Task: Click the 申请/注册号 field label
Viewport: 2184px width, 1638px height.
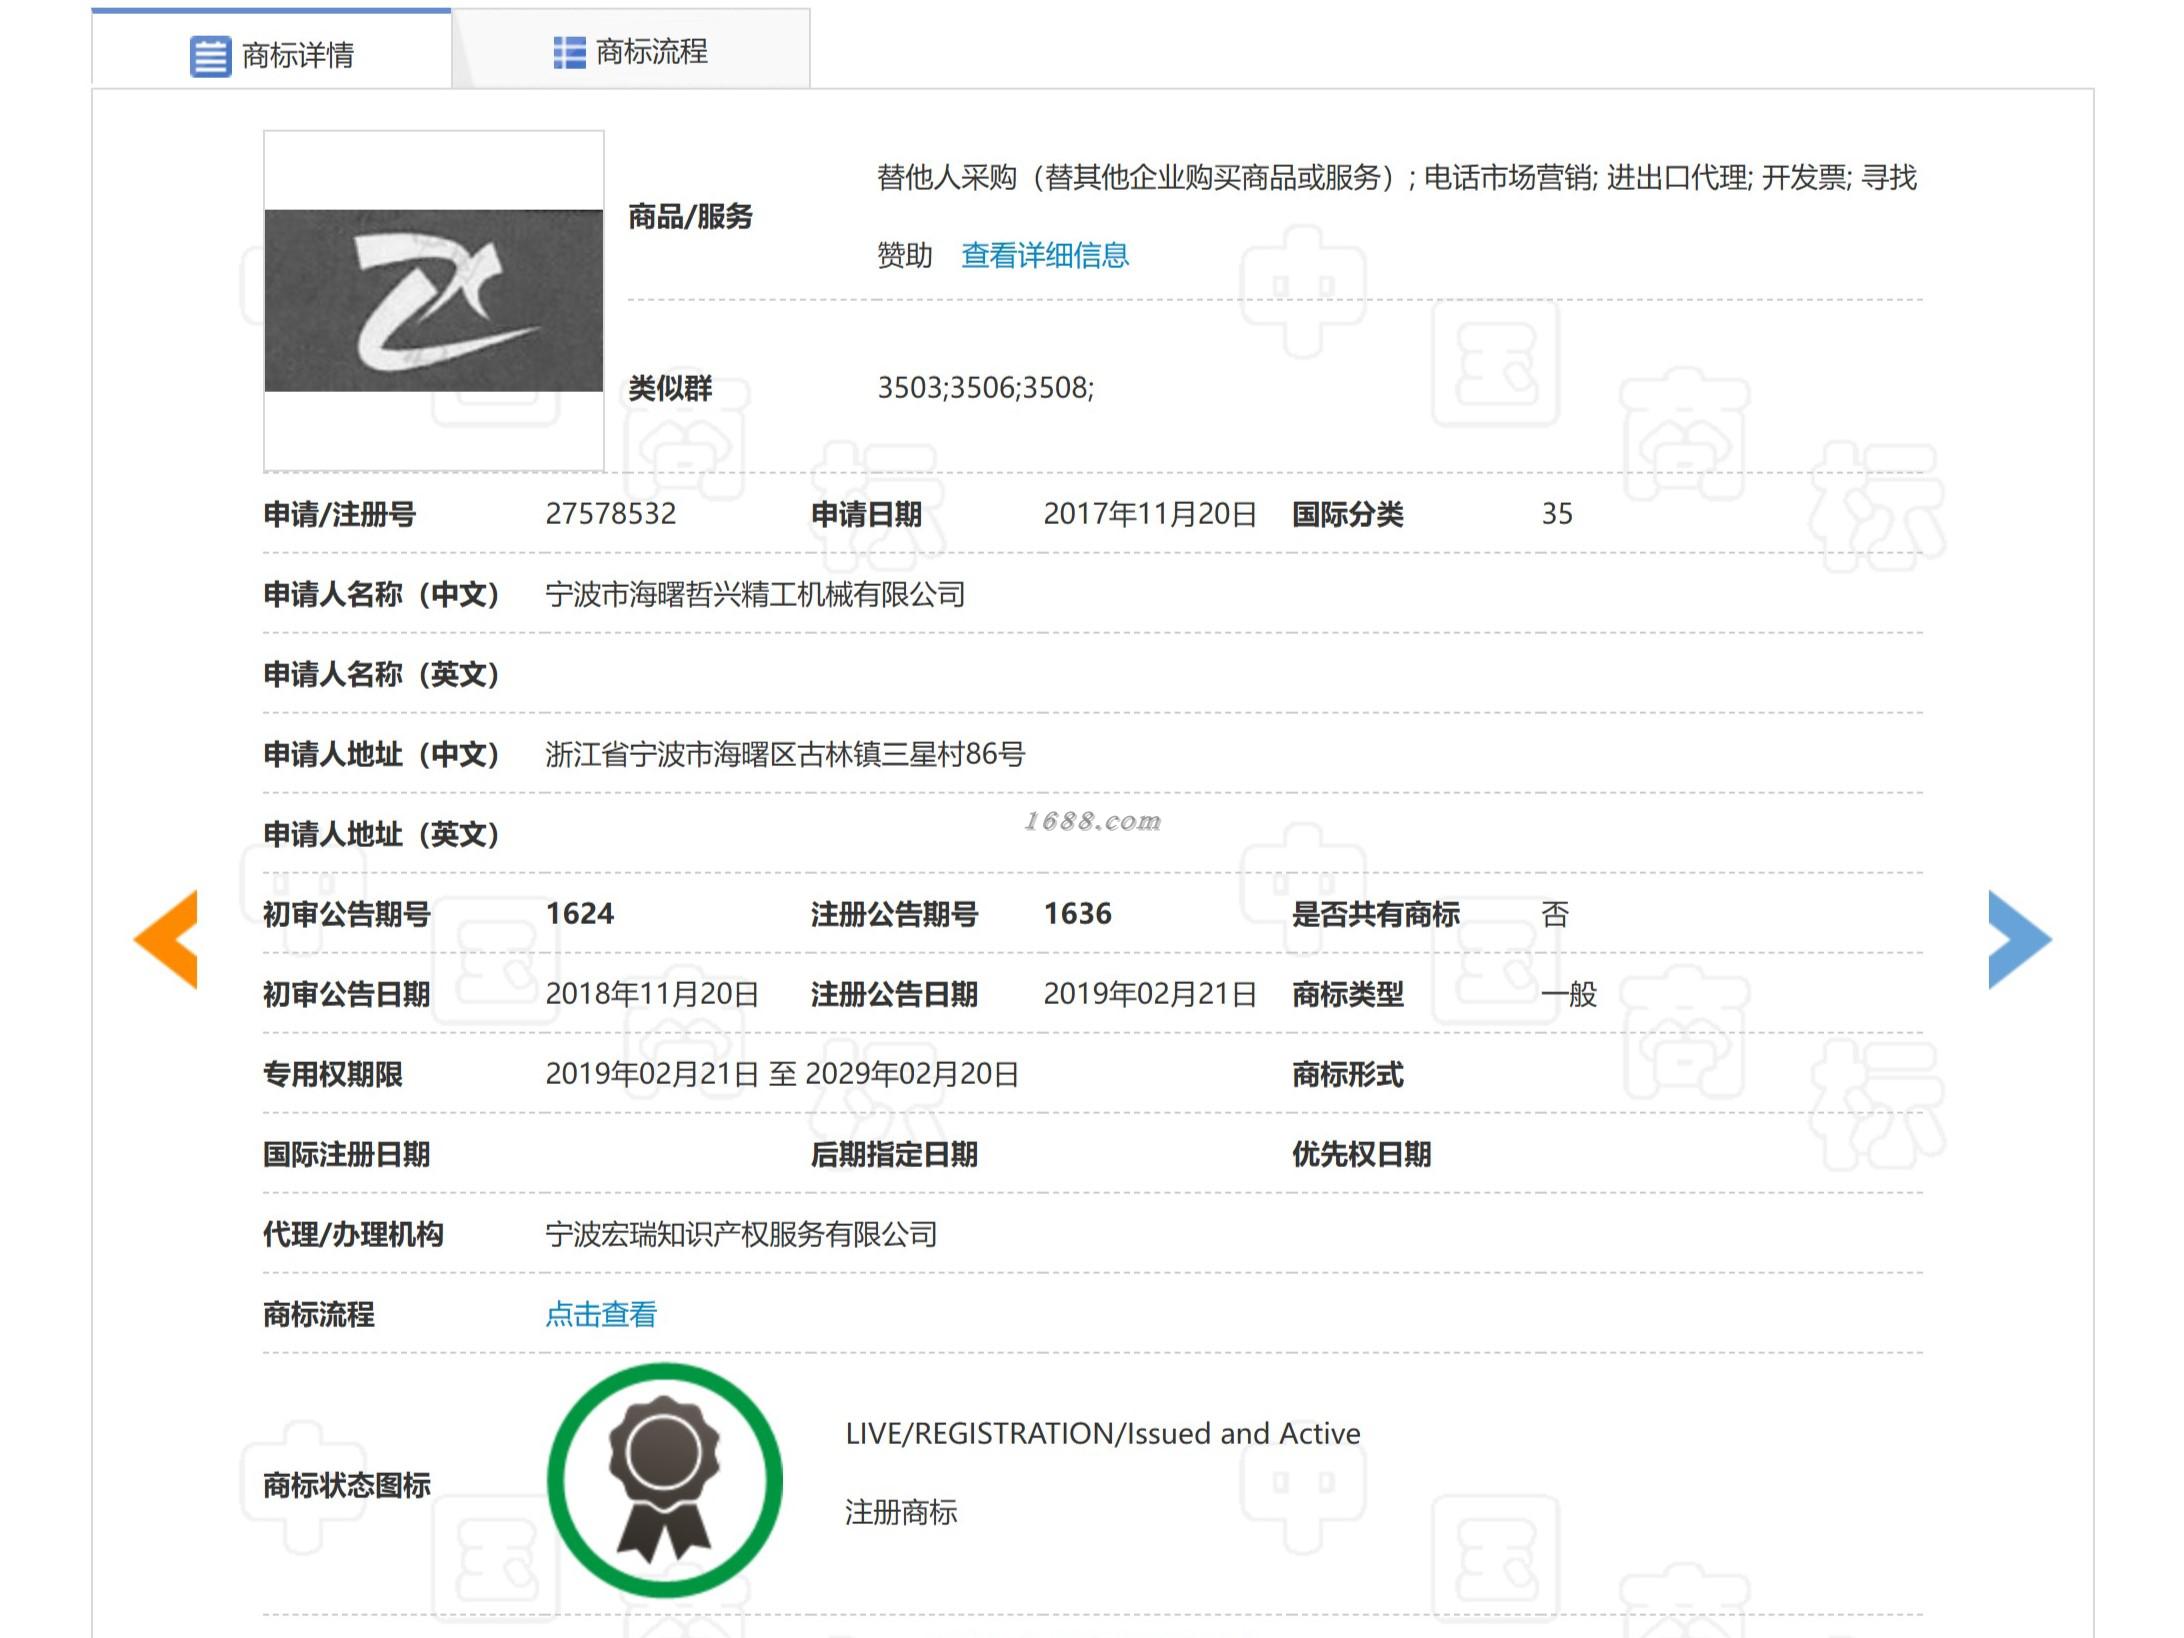Action: point(340,515)
